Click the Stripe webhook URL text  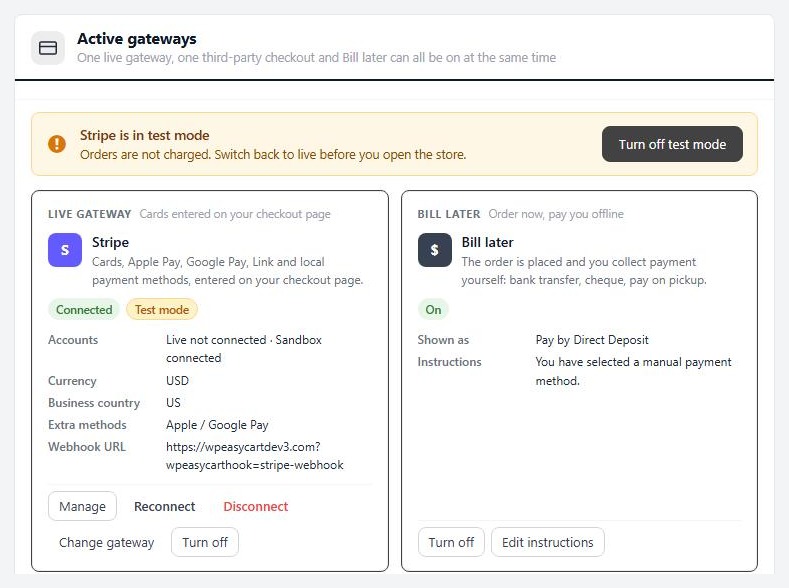click(x=255, y=456)
